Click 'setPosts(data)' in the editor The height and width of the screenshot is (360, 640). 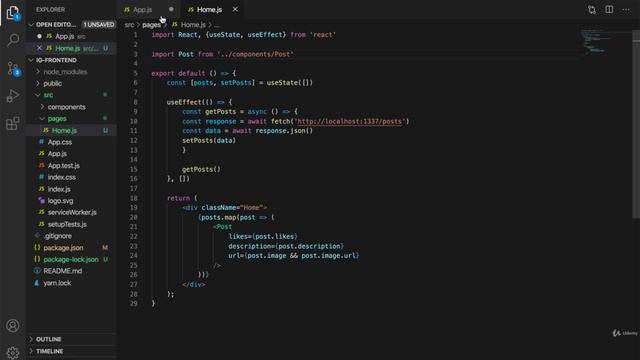click(209, 140)
